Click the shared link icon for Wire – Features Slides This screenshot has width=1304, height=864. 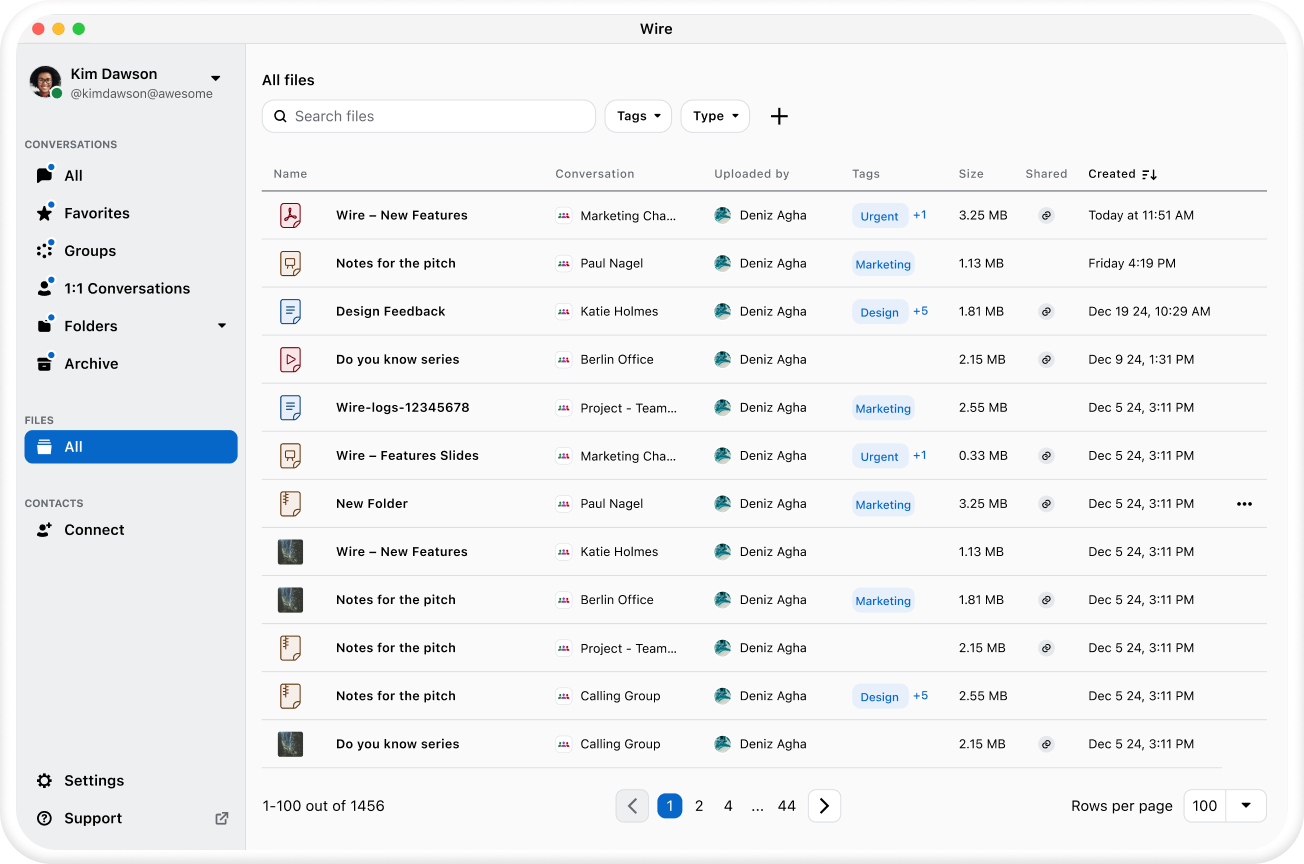coord(1046,456)
